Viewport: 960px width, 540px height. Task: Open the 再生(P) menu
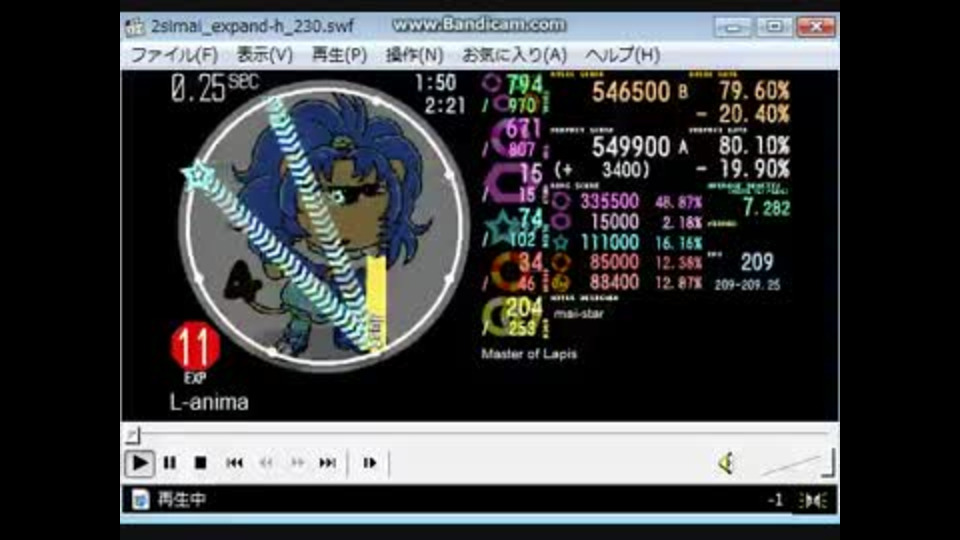click(339, 55)
